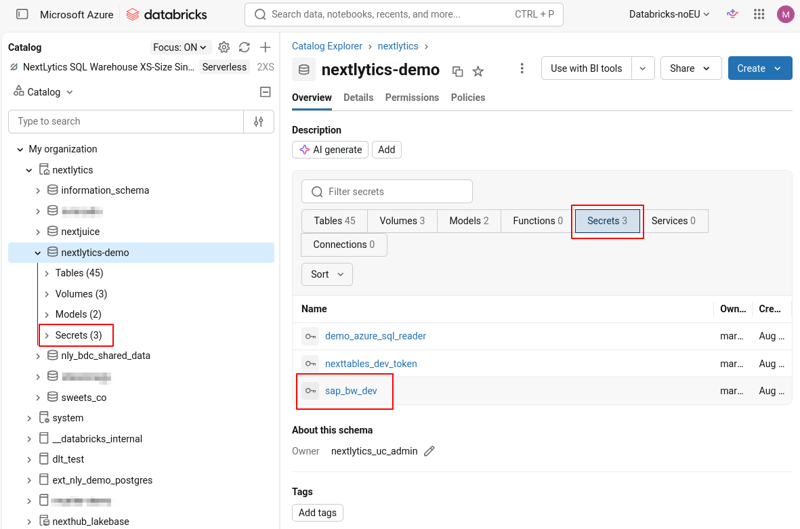Open the kebab menu next to nextlytics-demo
The image size is (800, 529).
pyautogui.click(x=521, y=68)
